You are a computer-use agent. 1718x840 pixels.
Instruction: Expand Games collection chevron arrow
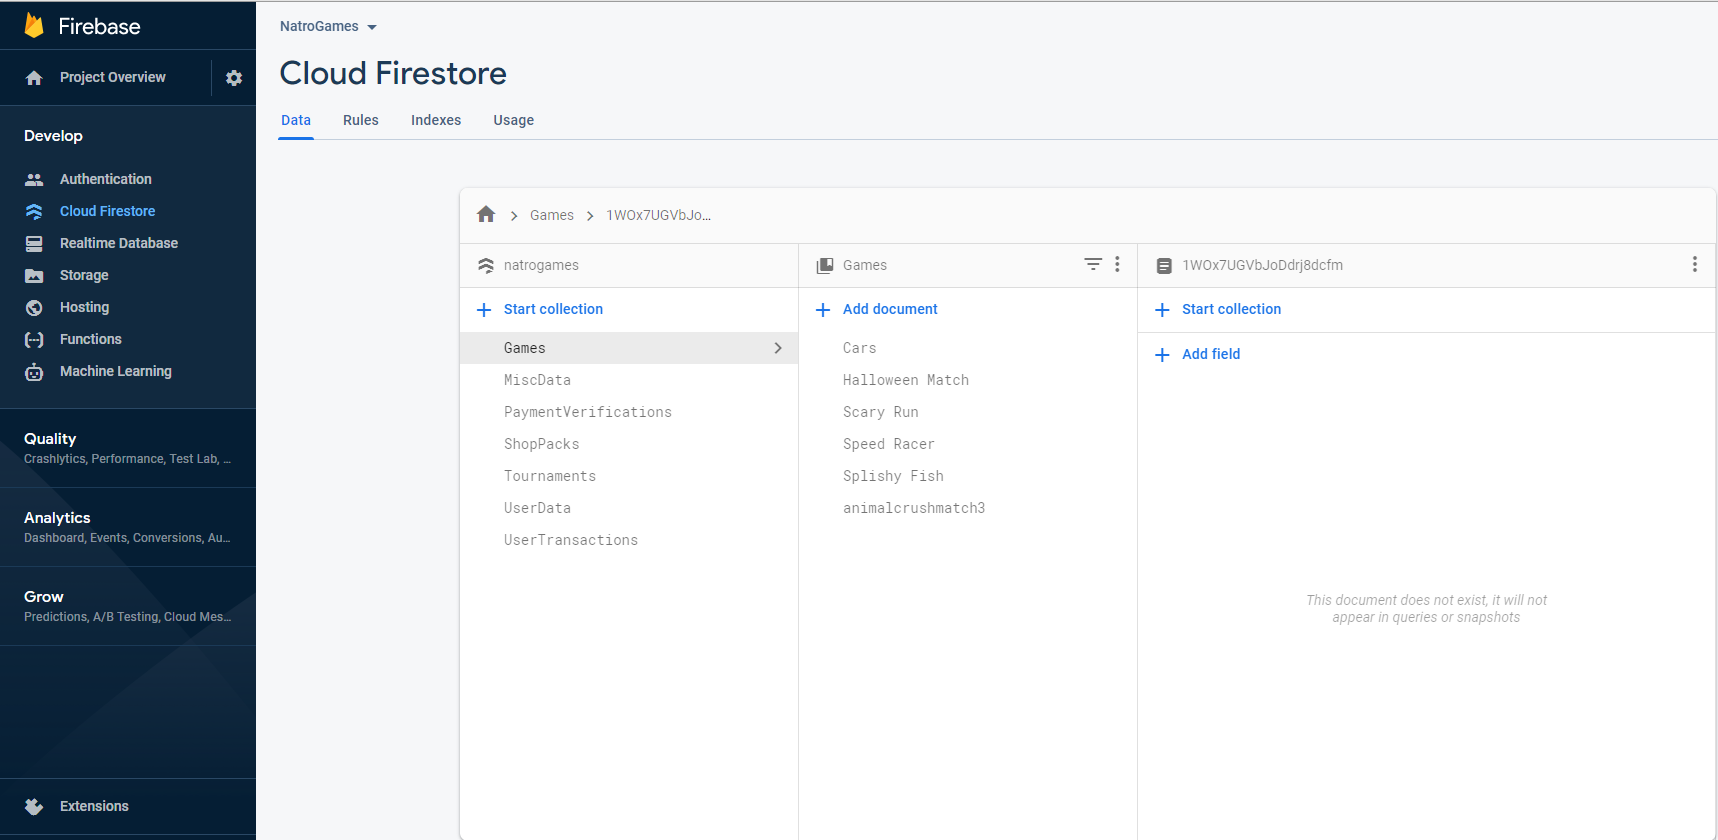(x=778, y=348)
